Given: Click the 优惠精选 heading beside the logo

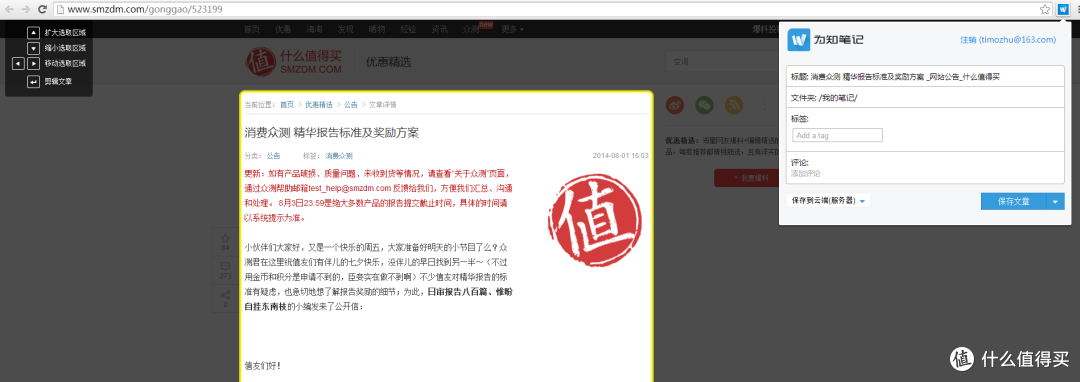Looking at the screenshot, I should click(x=388, y=61).
